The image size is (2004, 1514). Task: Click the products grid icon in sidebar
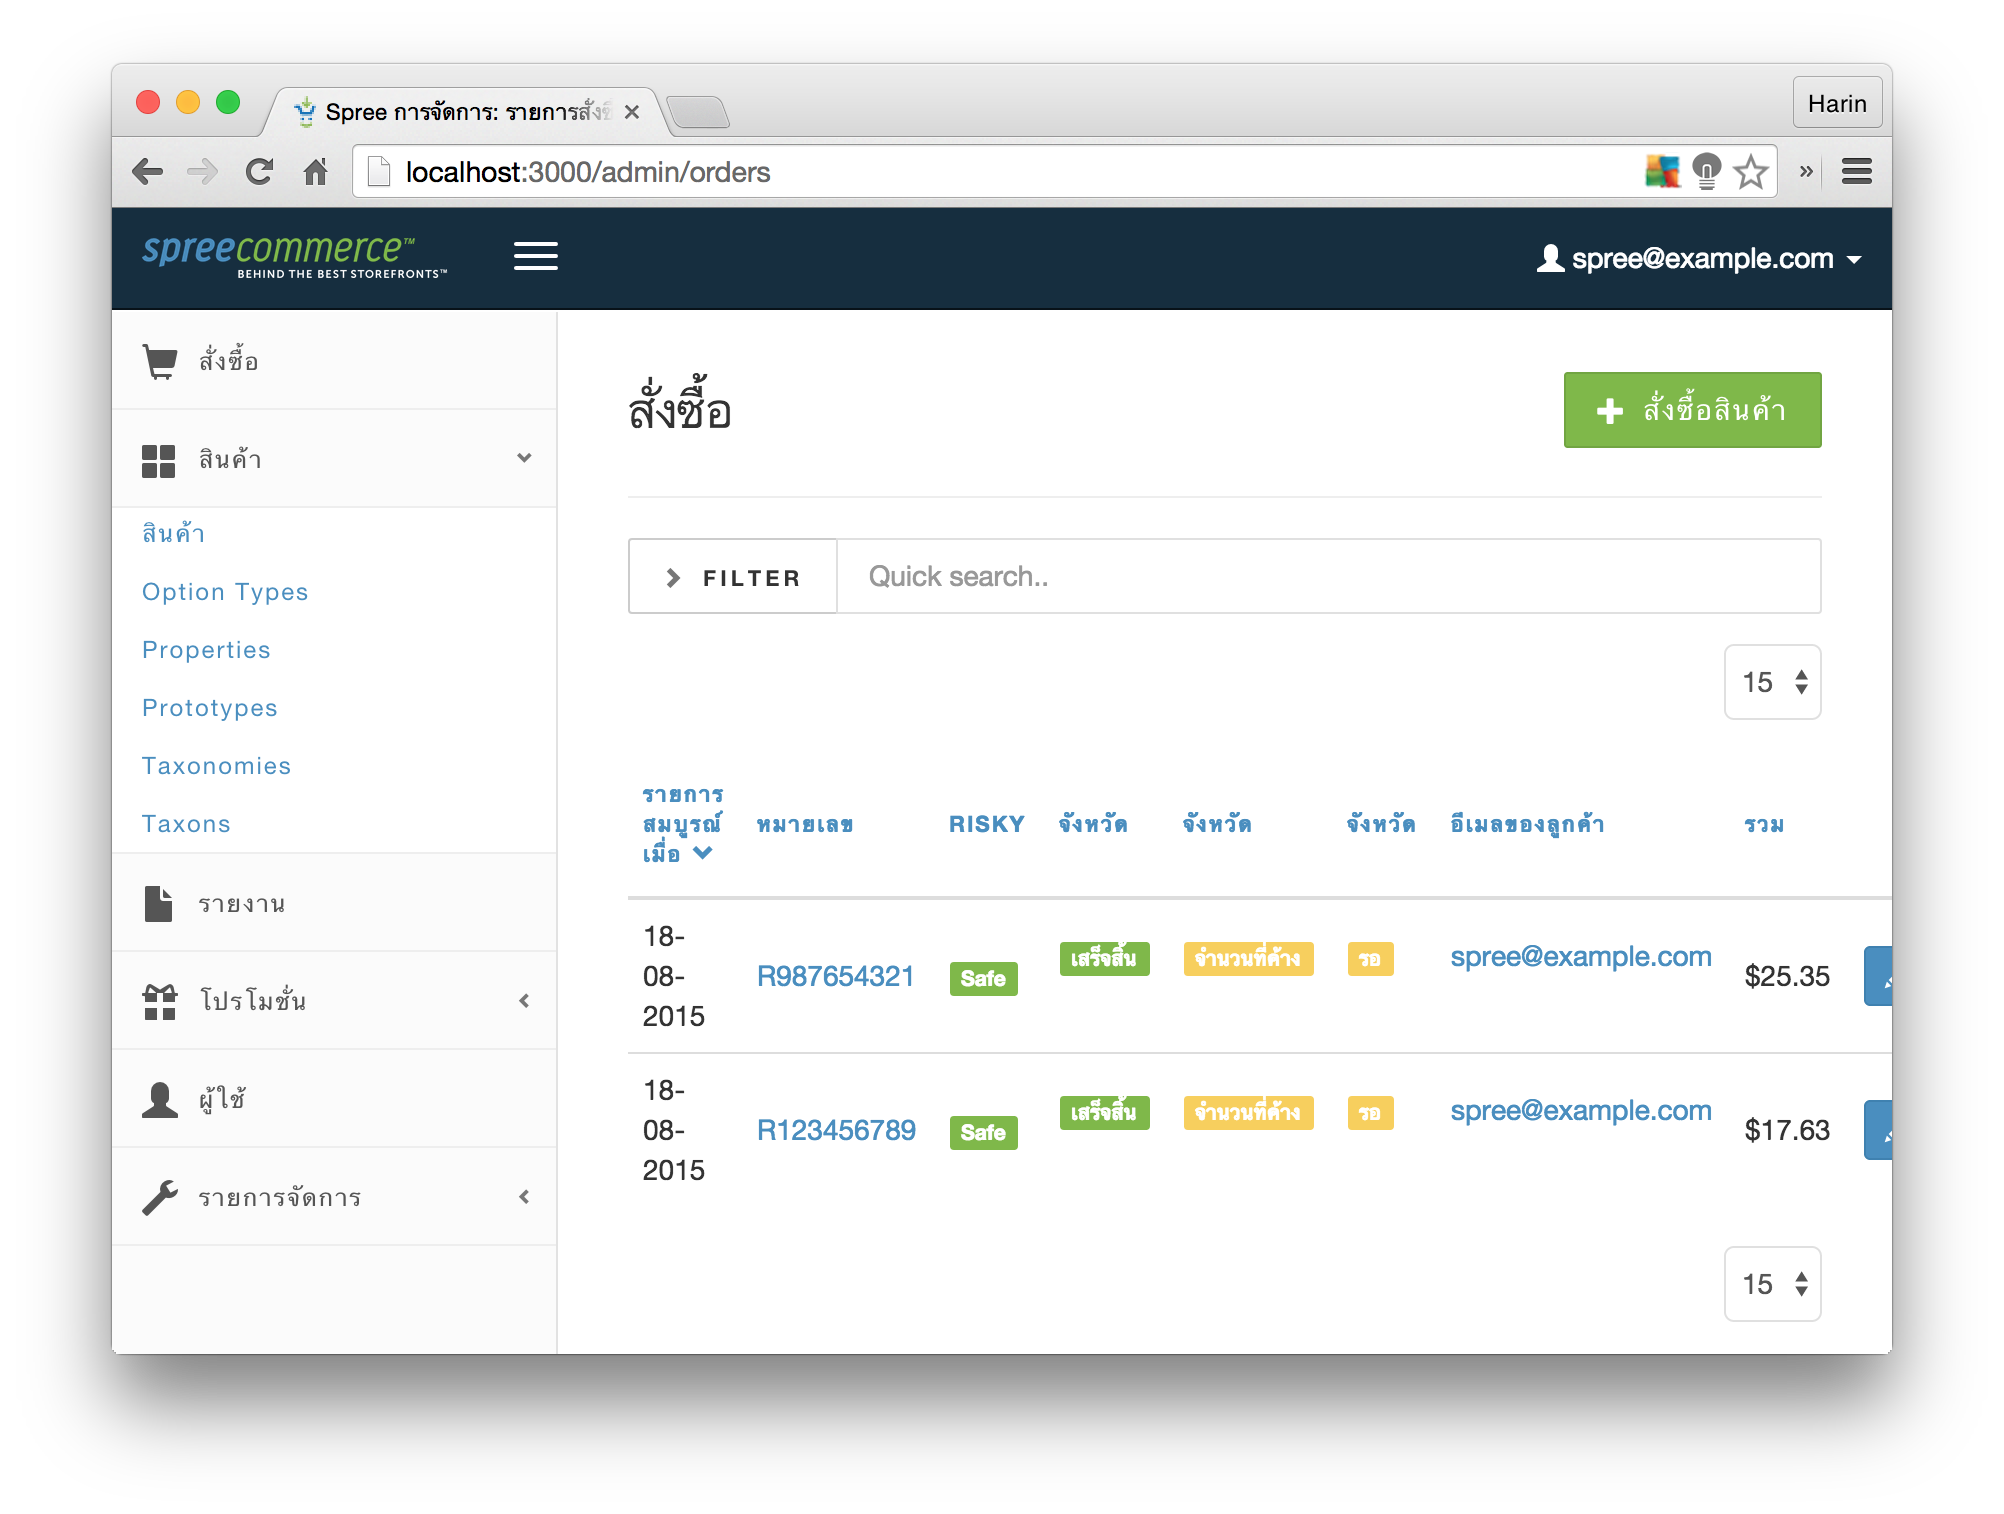[x=159, y=461]
